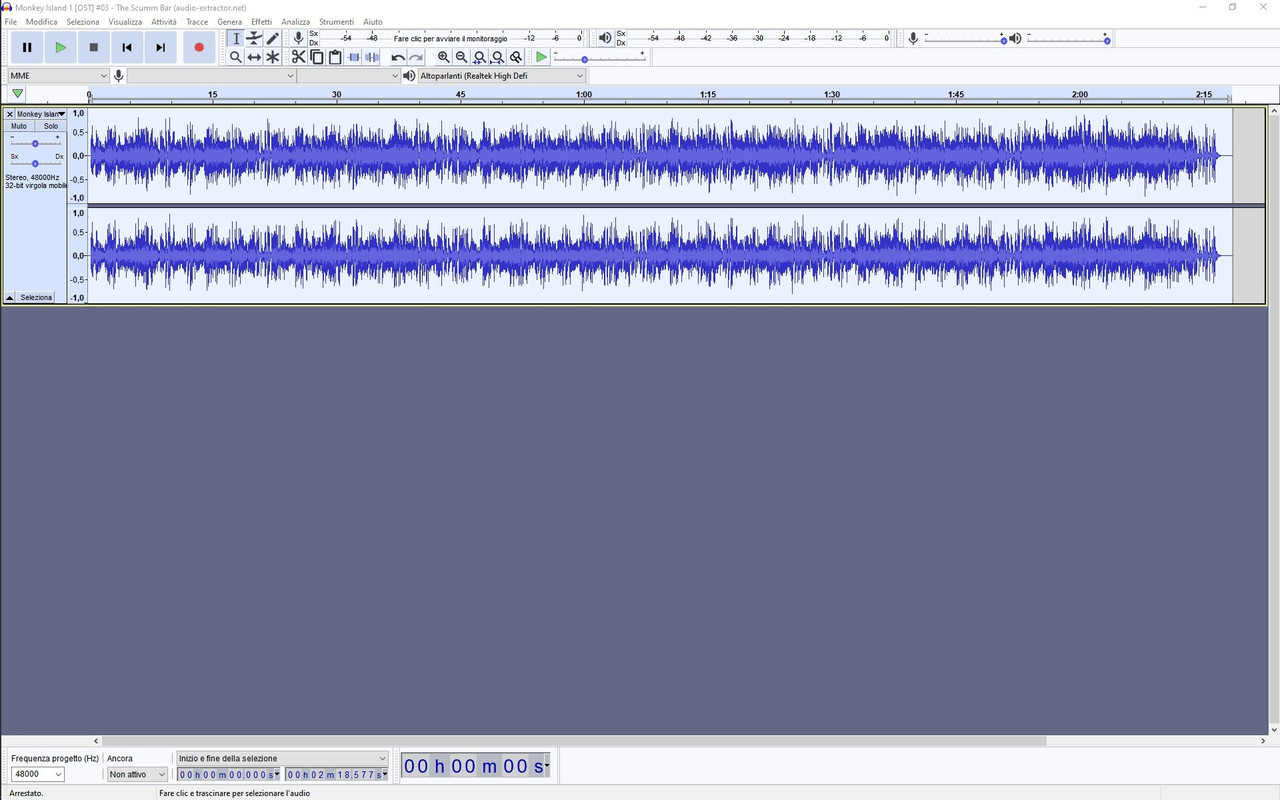Image resolution: width=1280 pixels, height=800 pixels.
Task: Click the recording volume slider
Action: click(x=965, y=38)
